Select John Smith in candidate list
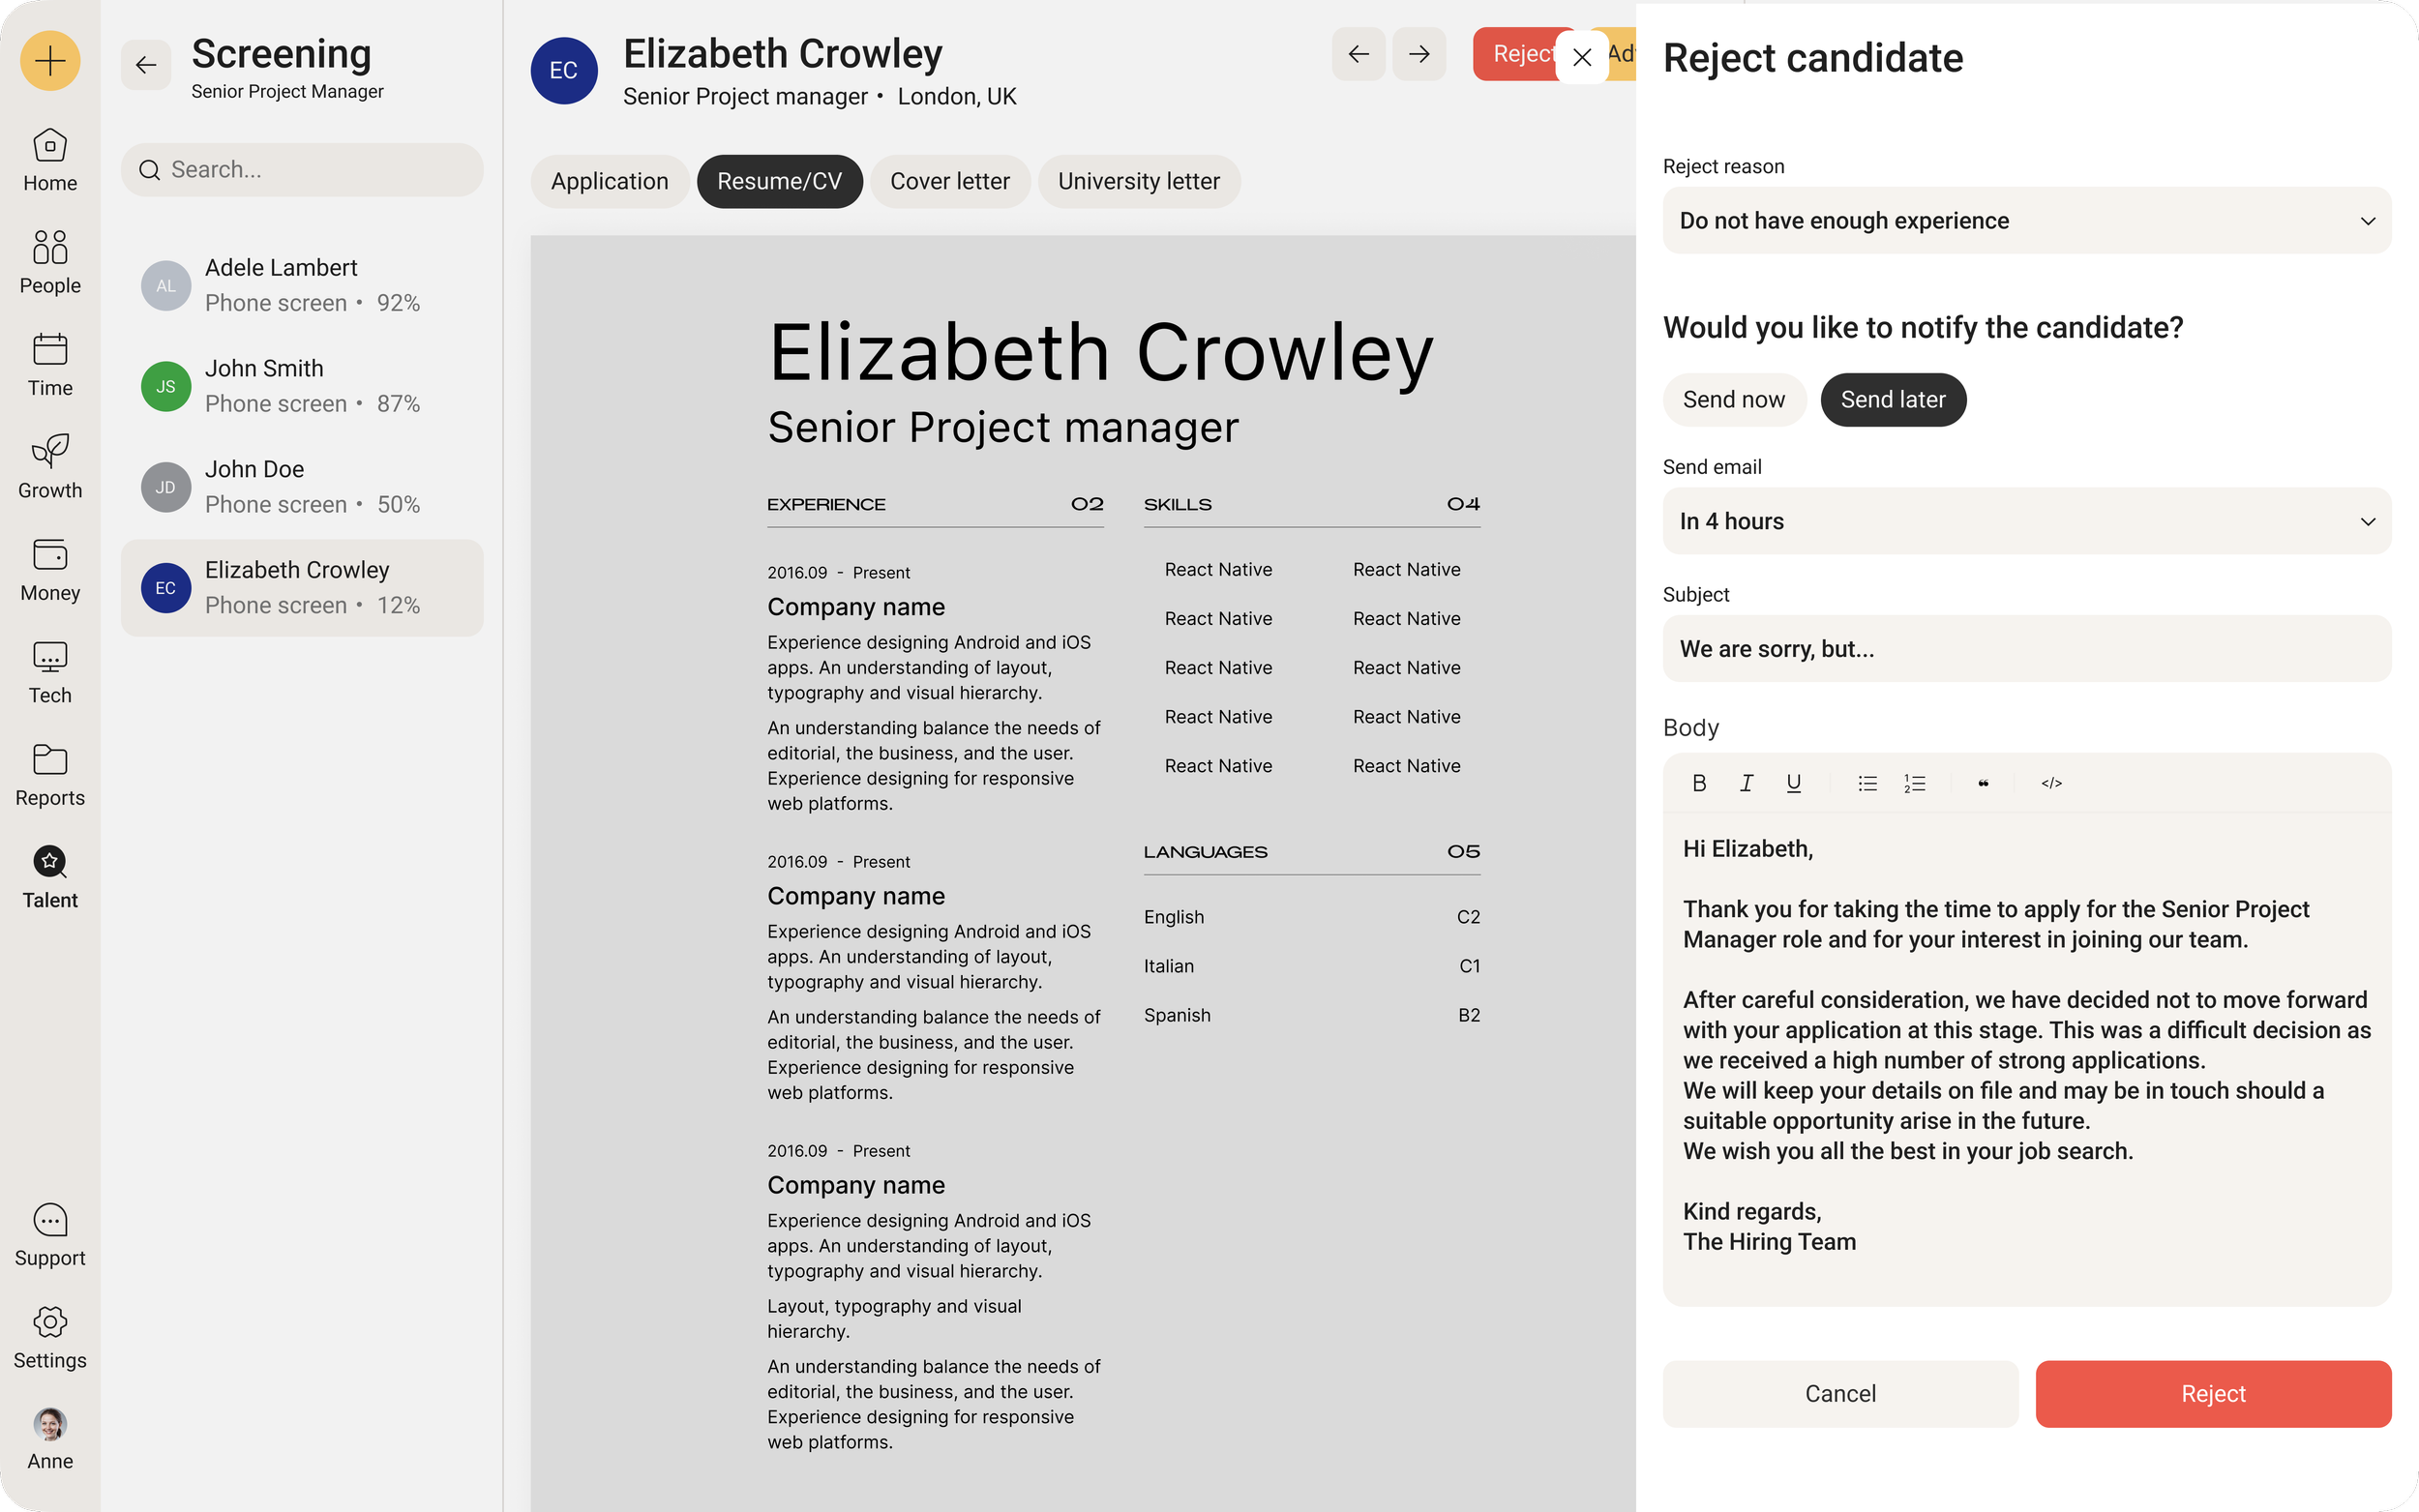The image size is (2419, 1512). pos(302,386)
